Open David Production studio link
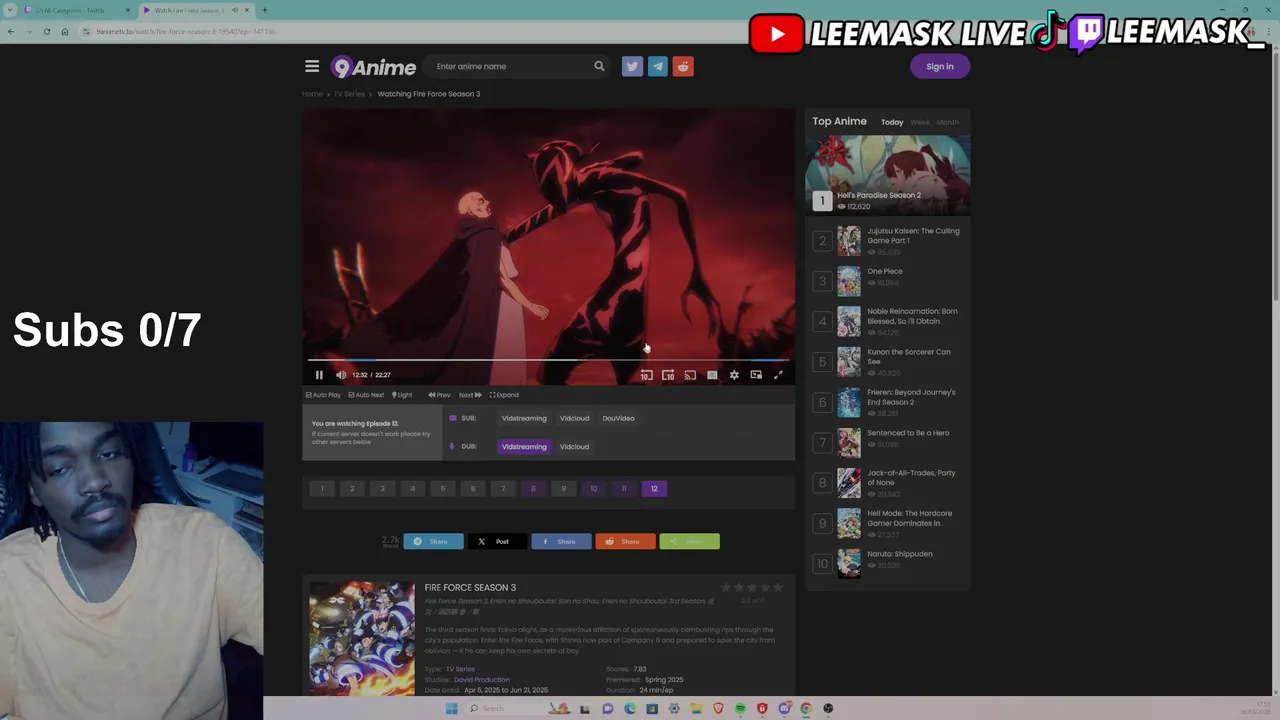This screenshot has width=1280, height=720. pyautogui.click(x=482, y=680)
